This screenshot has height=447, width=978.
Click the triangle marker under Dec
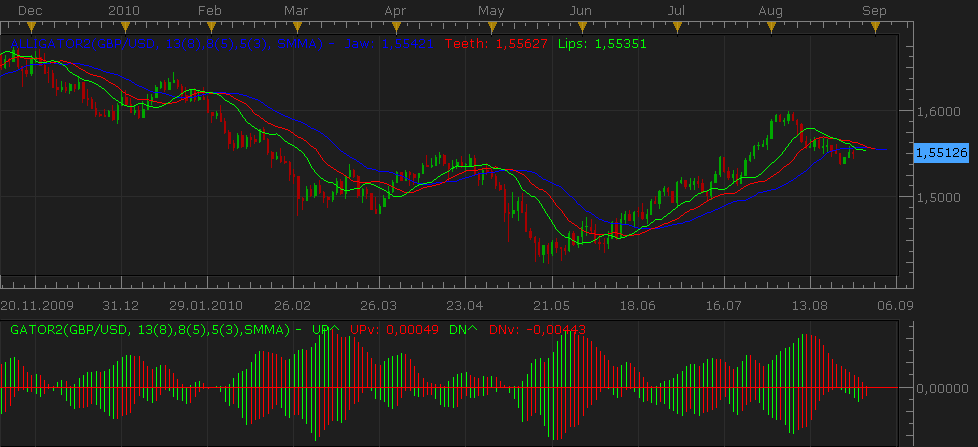(32, 27)
